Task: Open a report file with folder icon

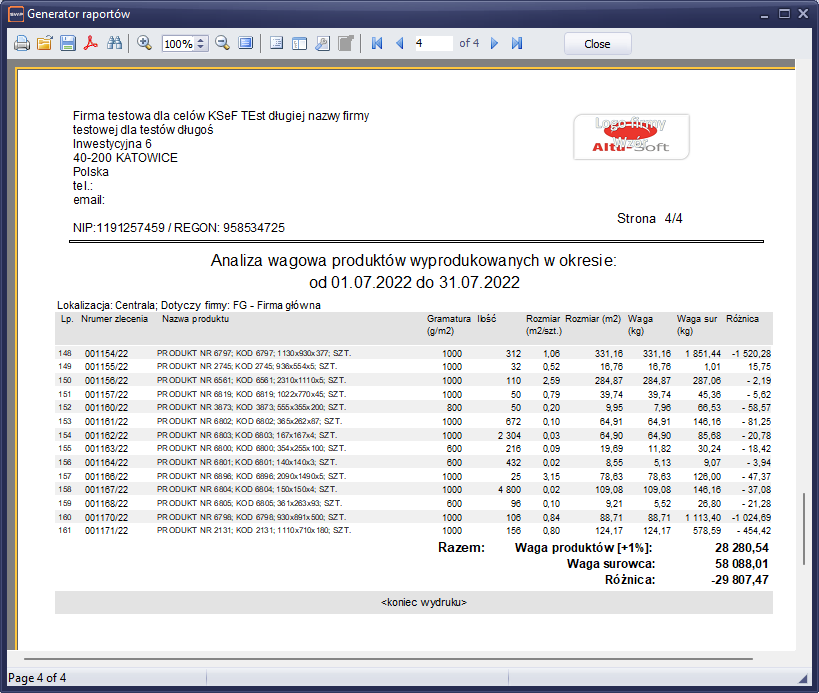Action: 45,44
